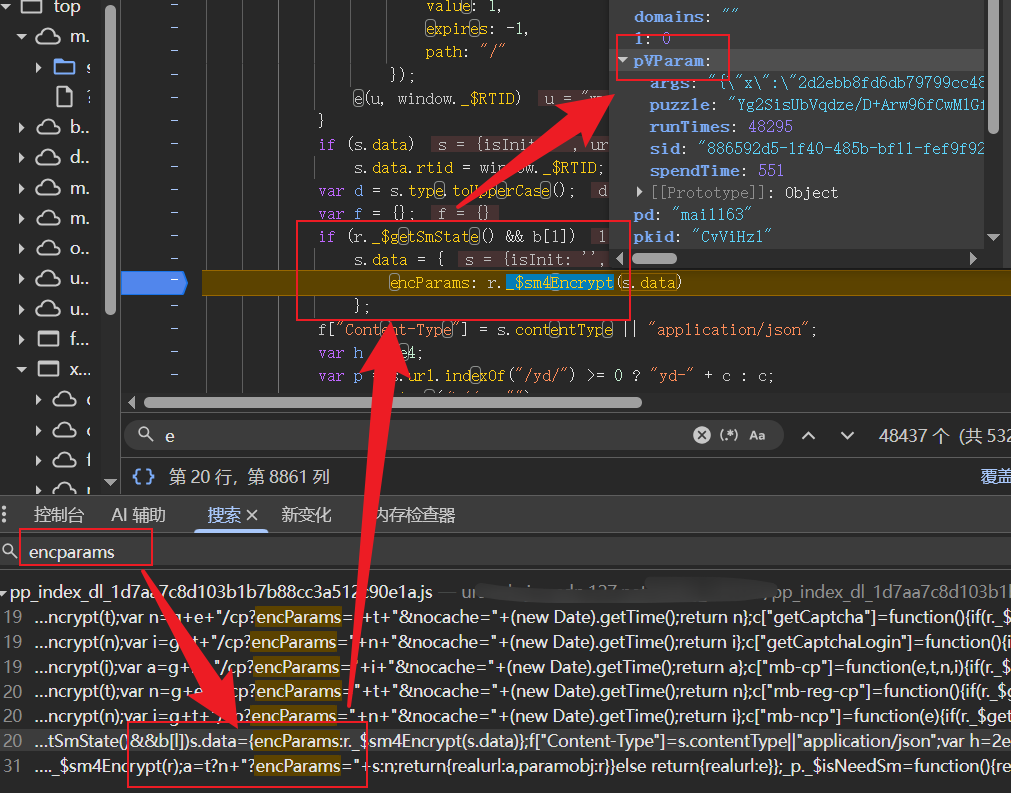1011x793 pixels.
Task: Switch to the 新变化 tab
Action: point(306,514)
